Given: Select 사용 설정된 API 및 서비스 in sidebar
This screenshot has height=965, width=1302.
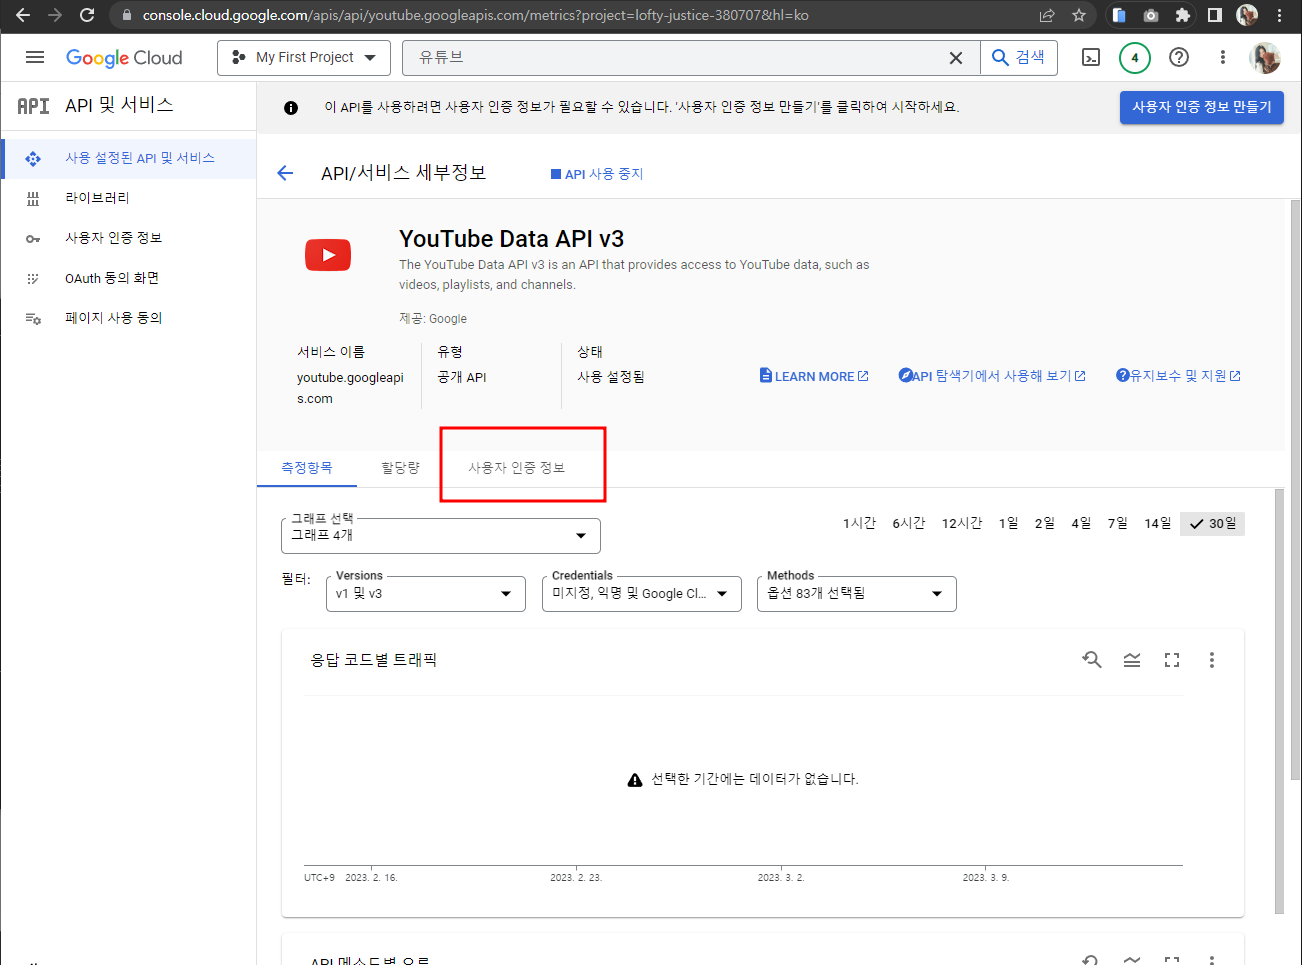Looking at the screenshot, I should point(130,158).
